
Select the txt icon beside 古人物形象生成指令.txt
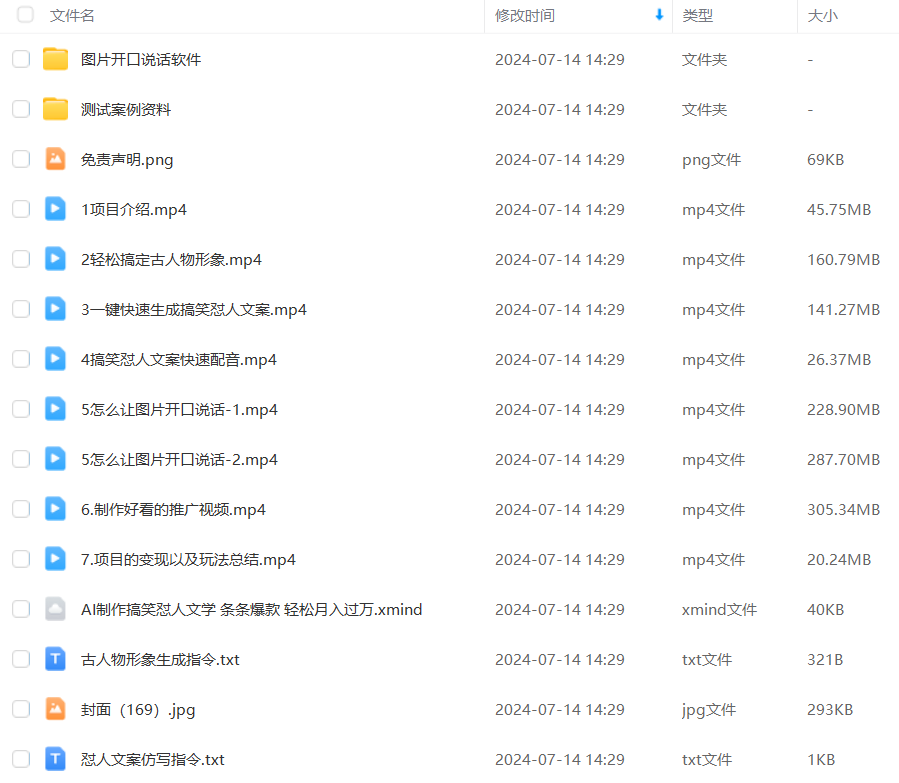(x=55, y=658)
